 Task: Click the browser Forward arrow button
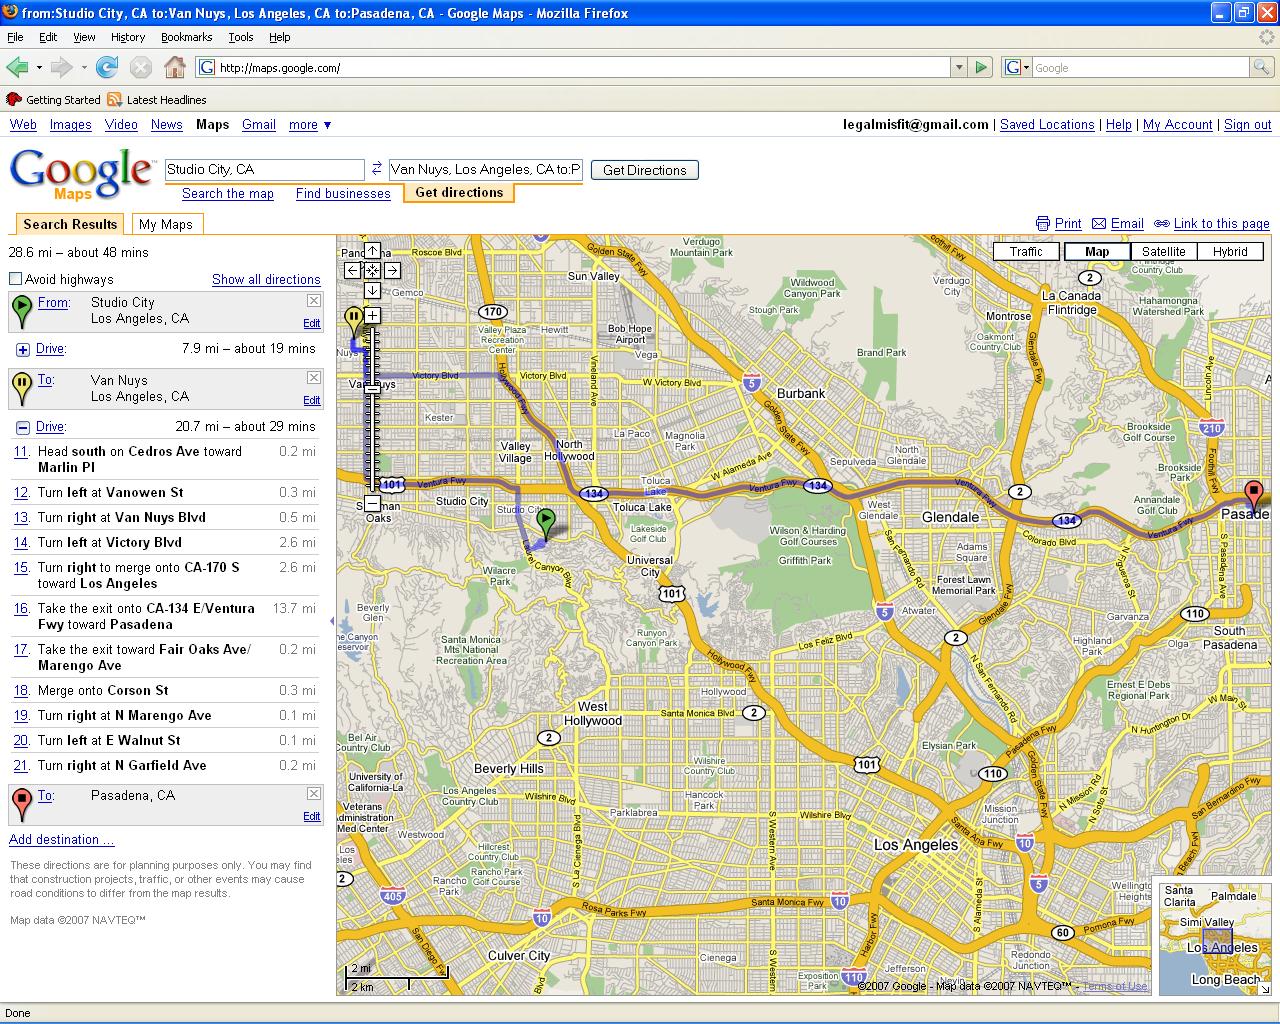61,67
